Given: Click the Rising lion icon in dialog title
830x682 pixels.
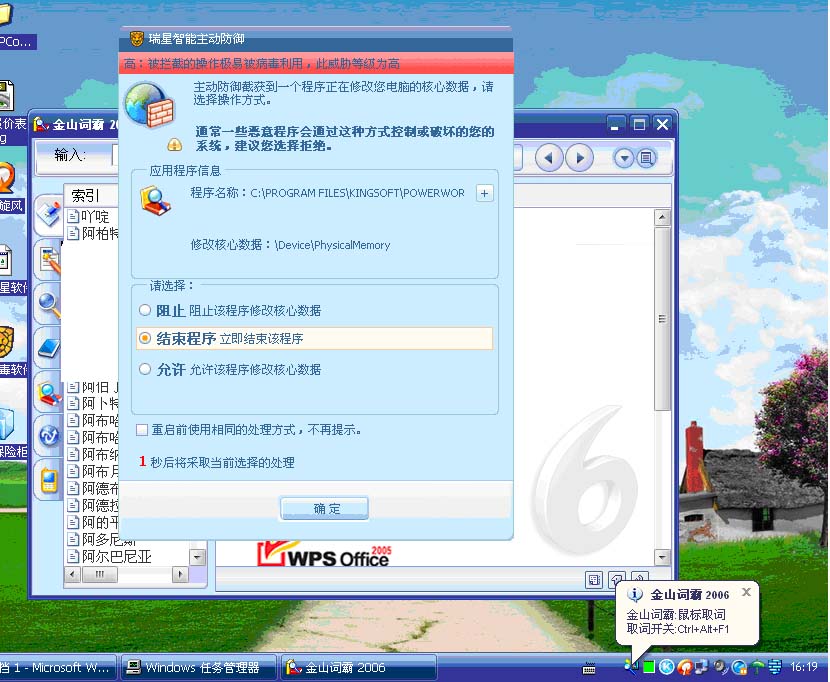Looking at the screenshot, I should click(x=137, y=39).
